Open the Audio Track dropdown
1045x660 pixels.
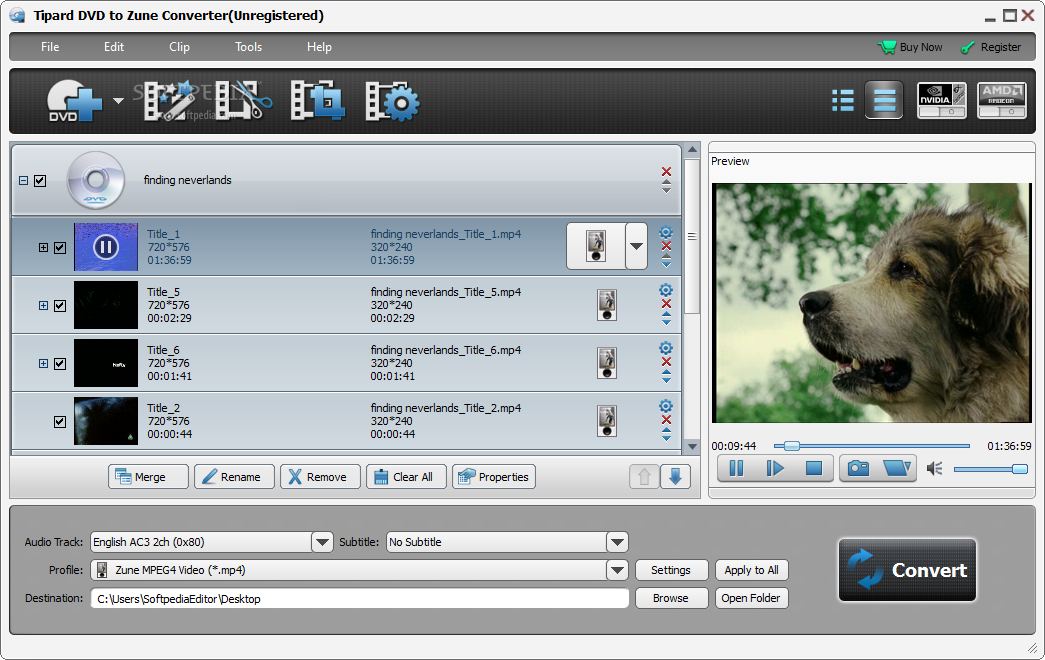pyautogui.click(x=323, y=542)
